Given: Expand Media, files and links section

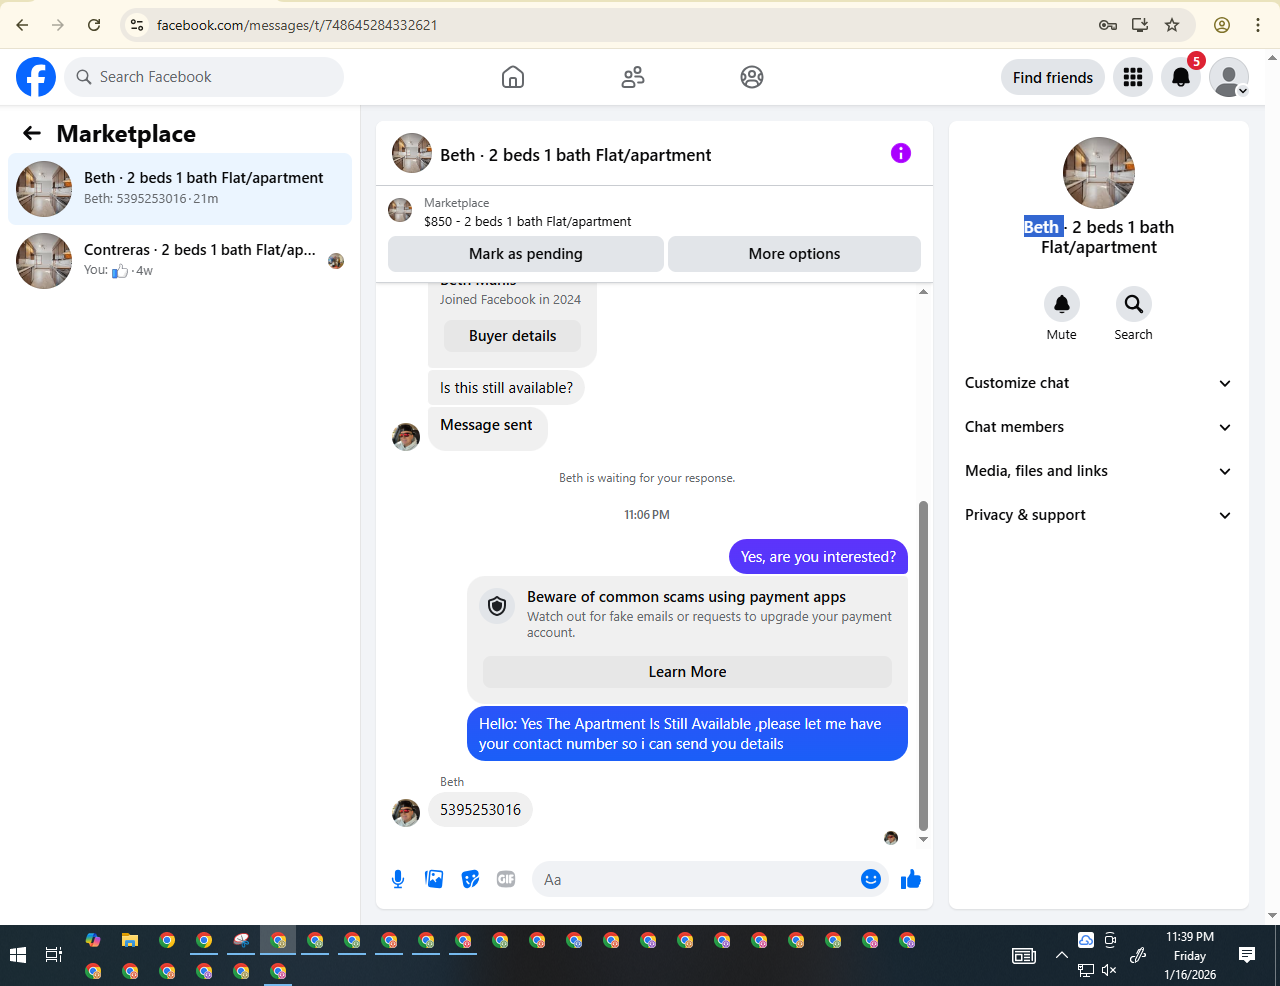Looking at the screenshot, I should 1098,471.
